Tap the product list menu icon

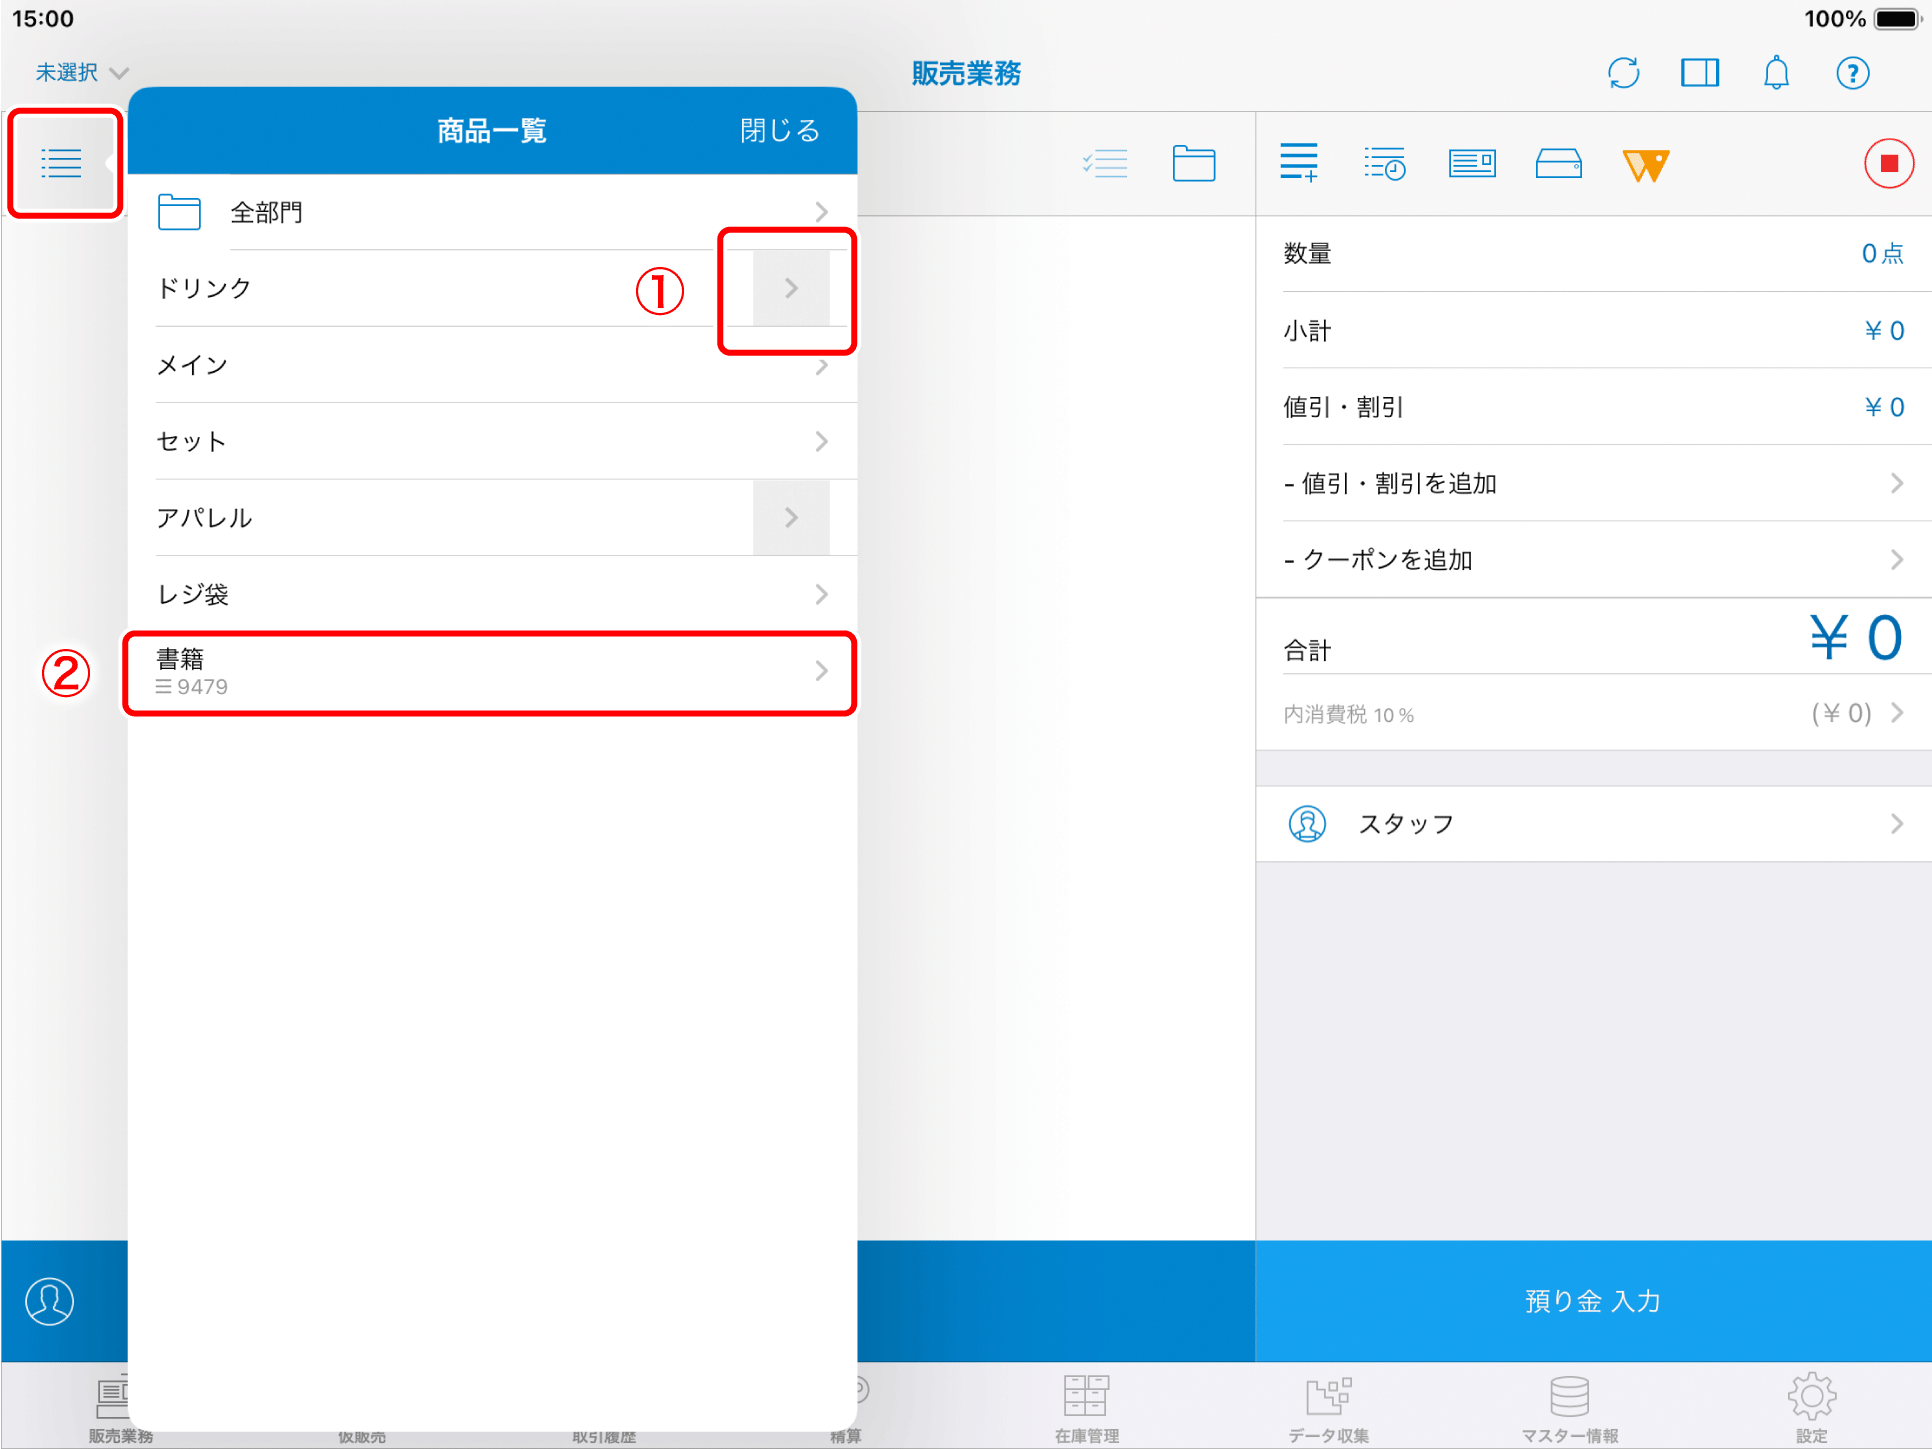[62, 163]
